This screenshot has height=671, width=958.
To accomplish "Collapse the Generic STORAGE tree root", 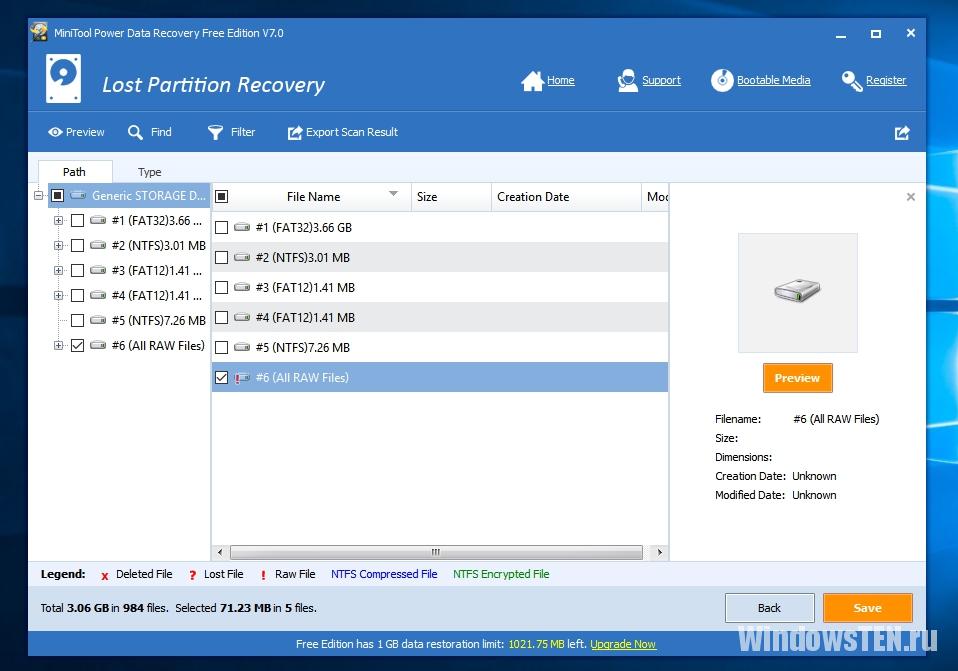I will (38, 196).
